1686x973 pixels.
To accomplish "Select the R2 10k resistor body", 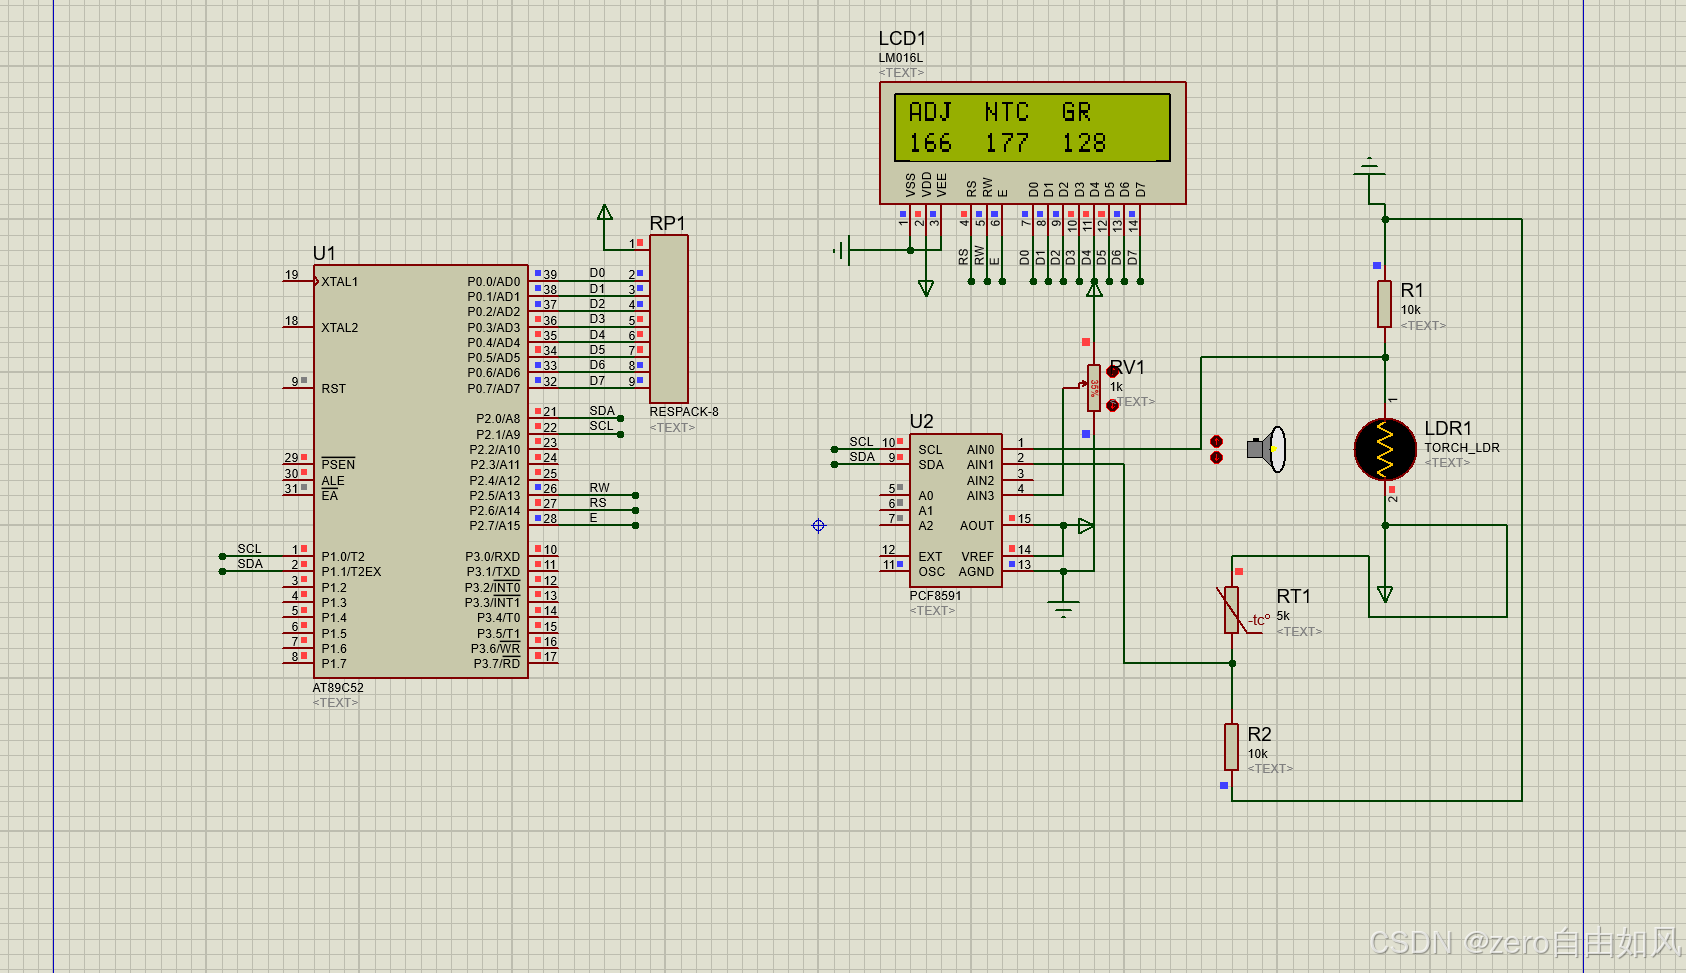I will point(1232,747).
